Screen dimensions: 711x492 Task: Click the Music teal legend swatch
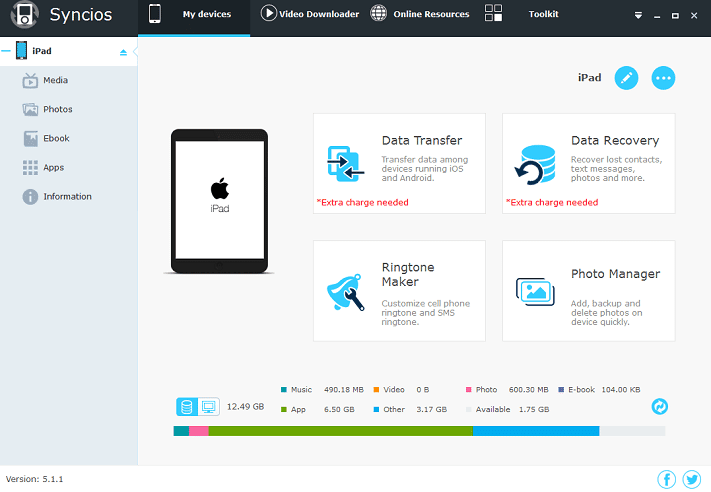coord(284,390)
